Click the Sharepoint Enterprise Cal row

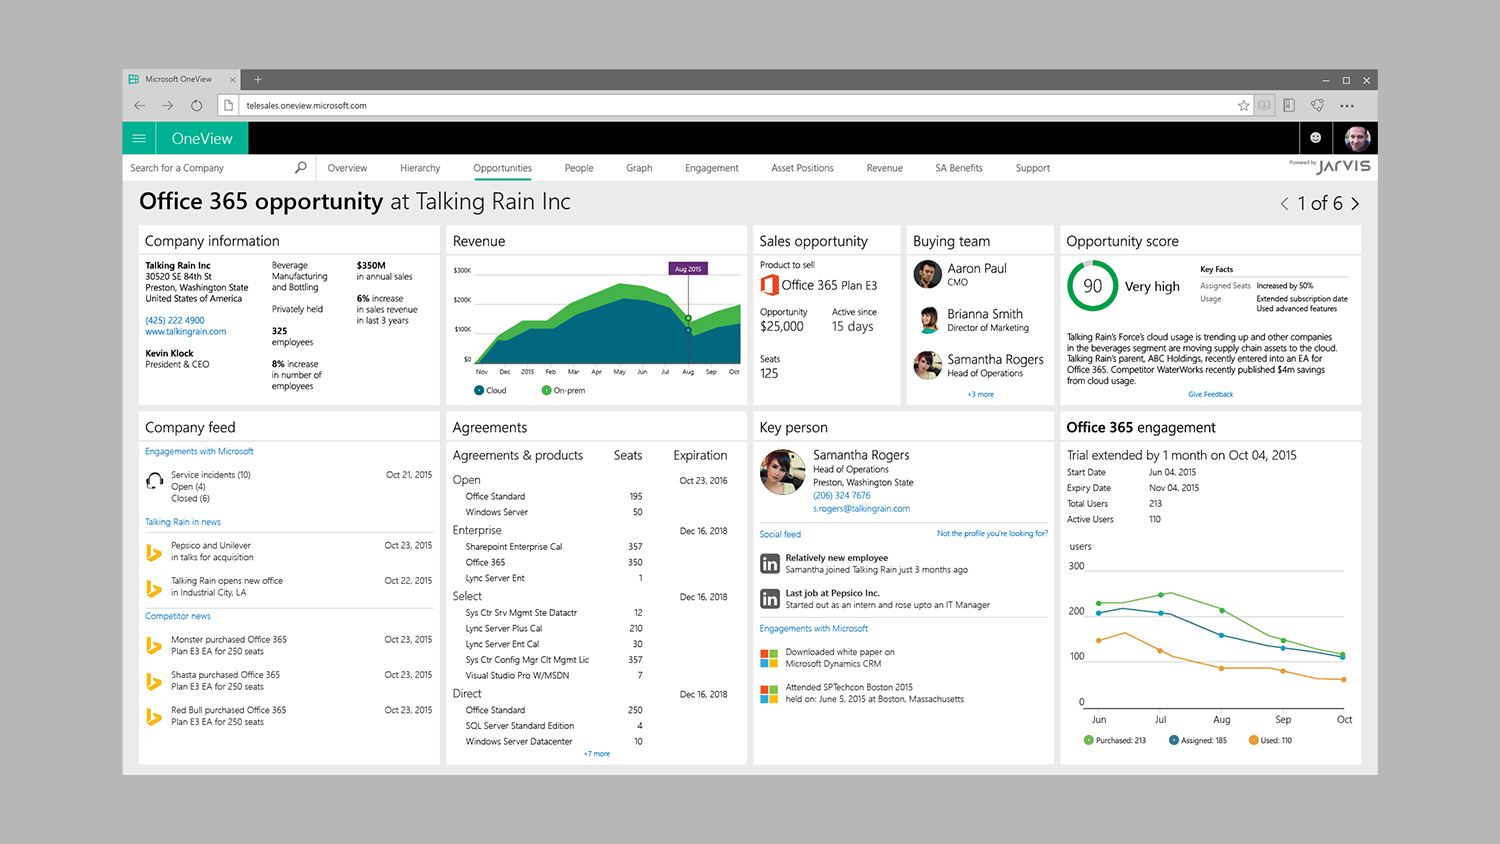coord(554,547)
